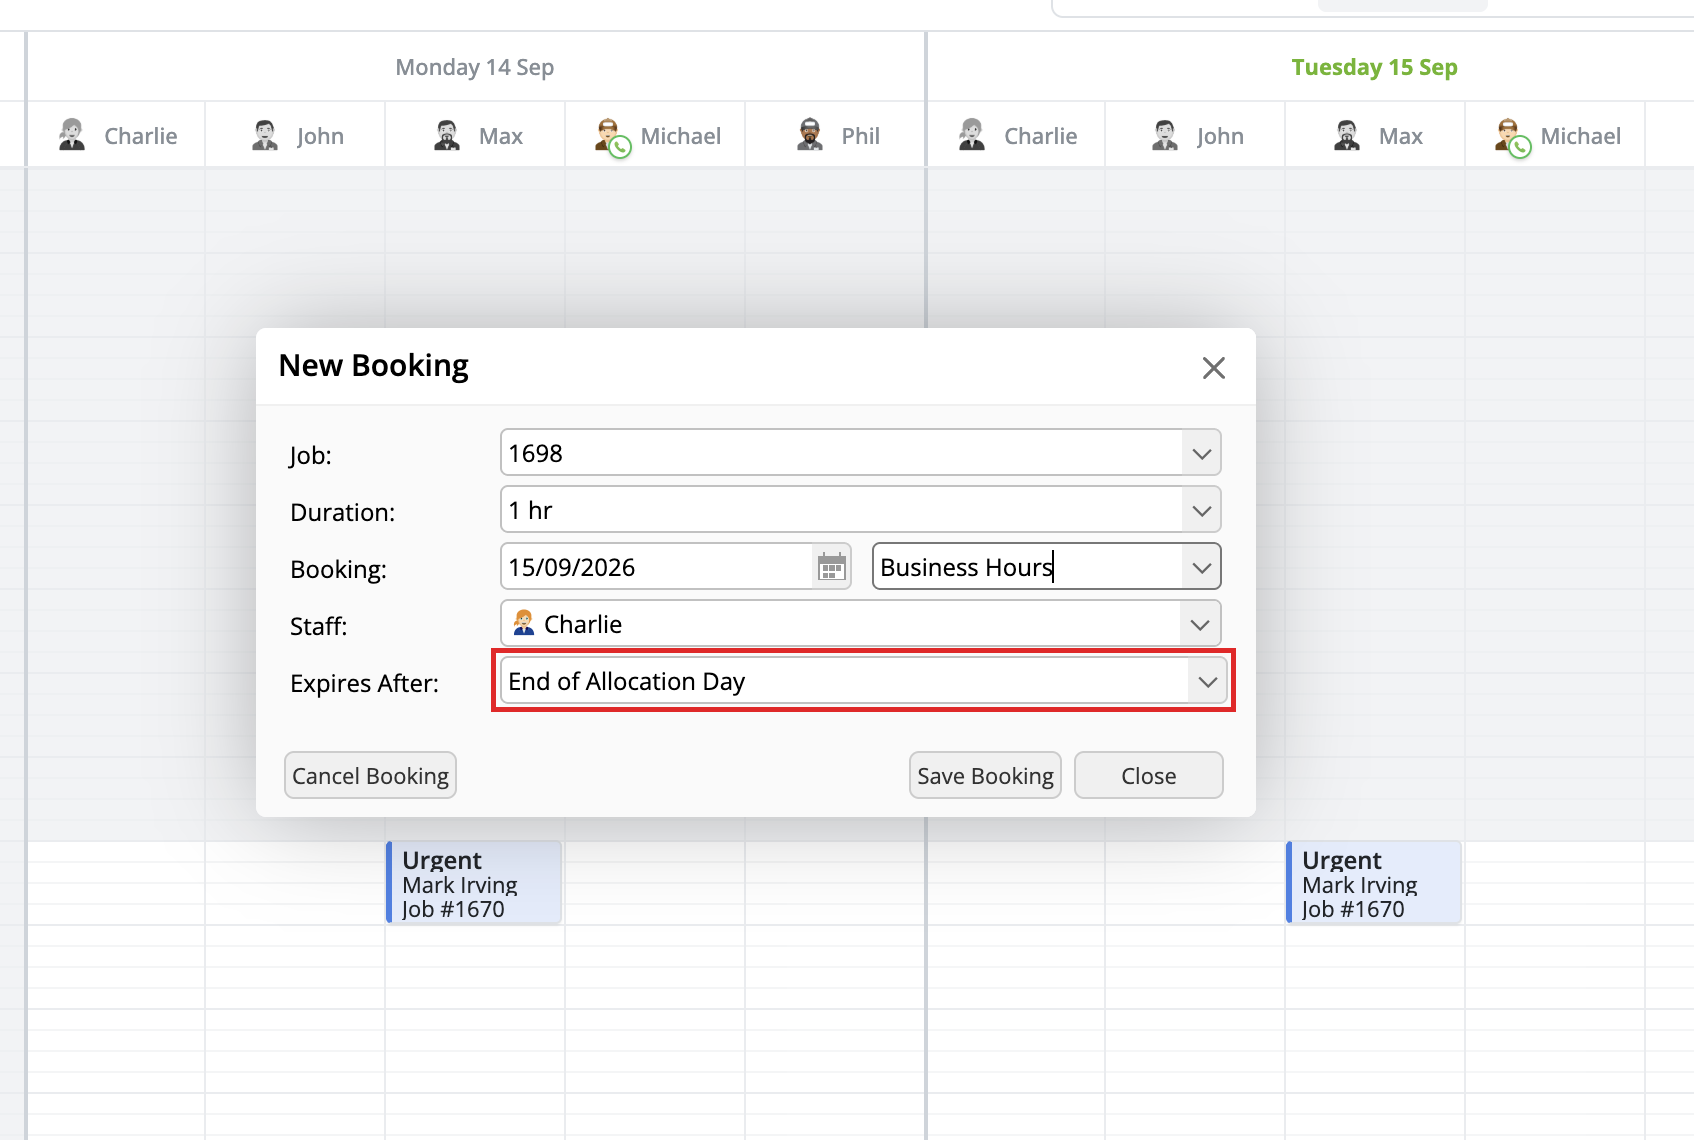Click Michael's avatar under Tuesday 15 Sep
This screenshot has height=1140, width=1694.
pos(1511,137)
